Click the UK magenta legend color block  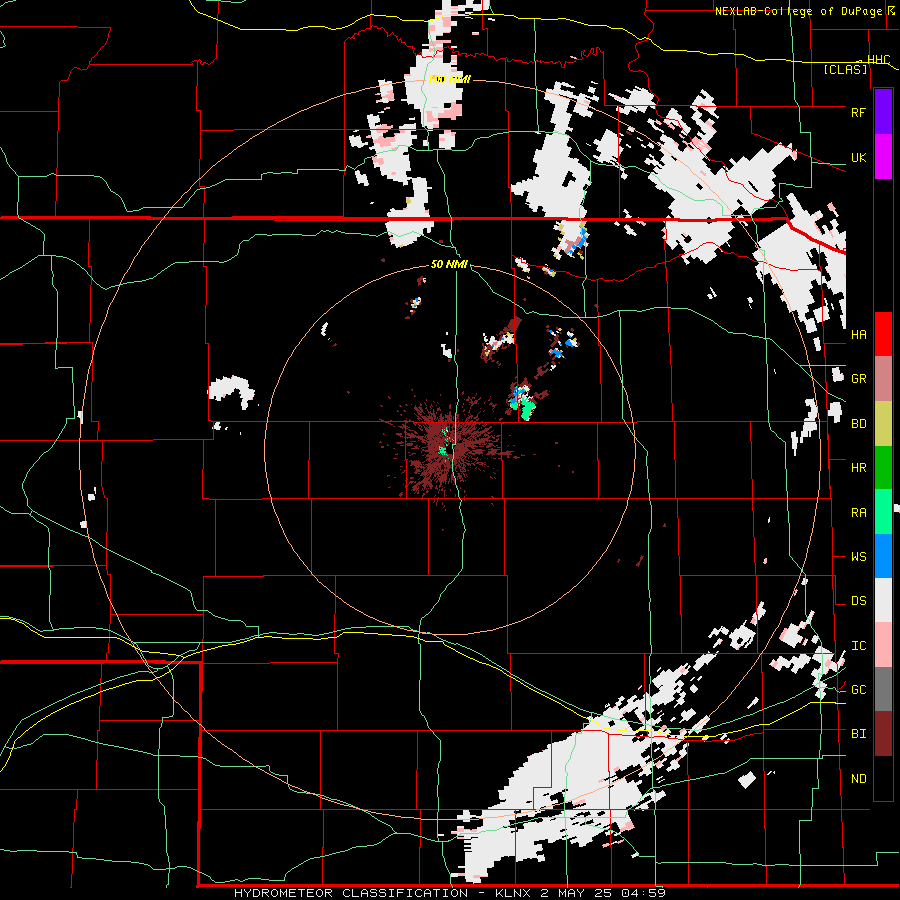pos(883,157)
